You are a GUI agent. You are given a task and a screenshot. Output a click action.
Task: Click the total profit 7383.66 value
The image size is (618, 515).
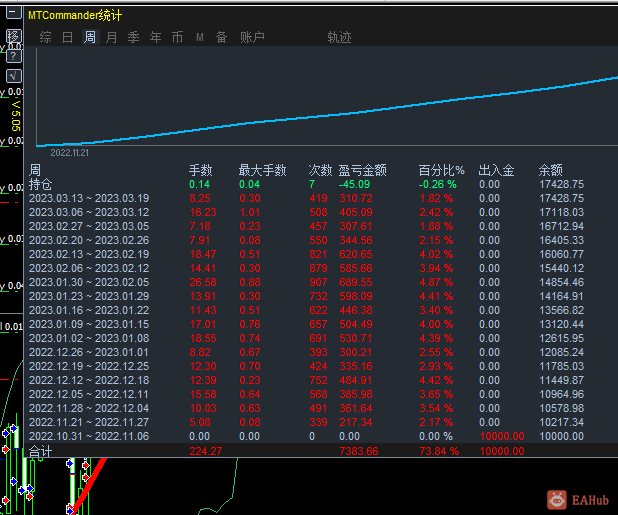click(359, 451)
